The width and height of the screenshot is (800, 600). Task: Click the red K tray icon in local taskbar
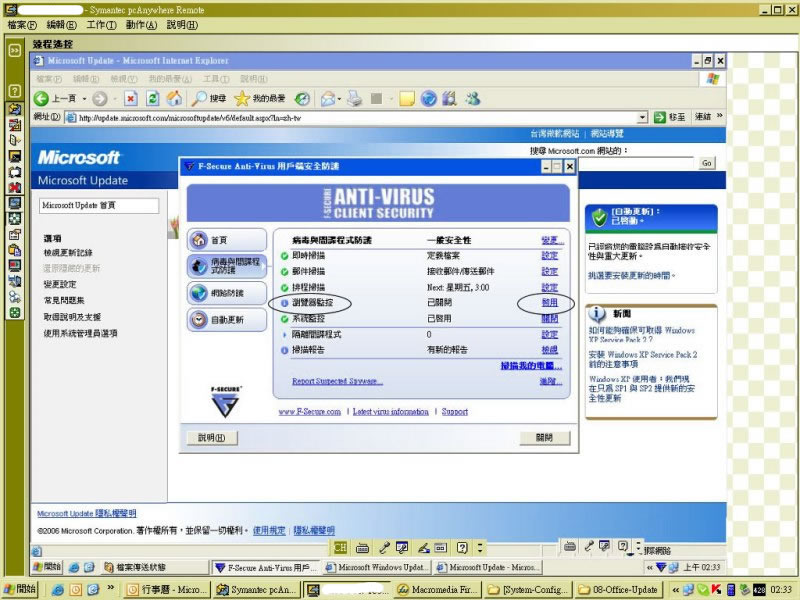click(x=716, y=590)
